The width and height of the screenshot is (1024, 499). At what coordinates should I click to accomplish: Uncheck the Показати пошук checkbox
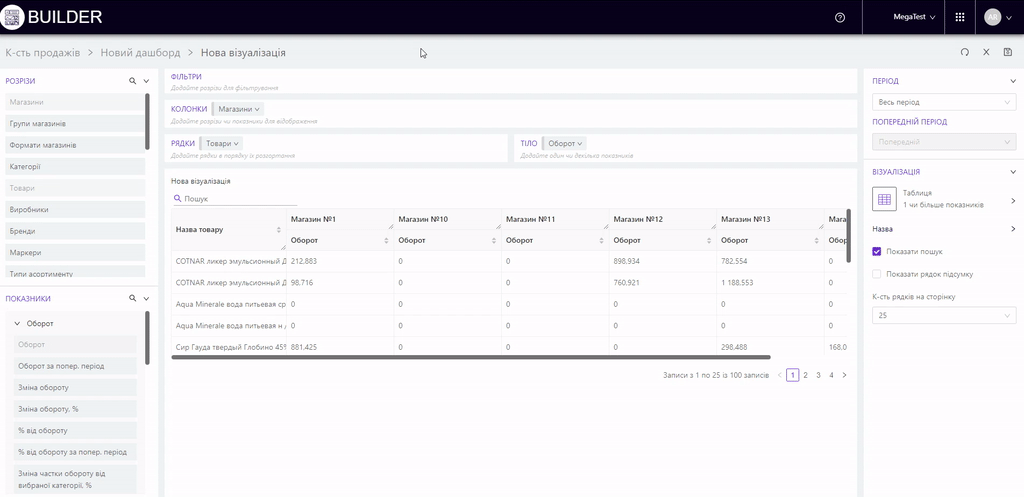tap(877, 252)
